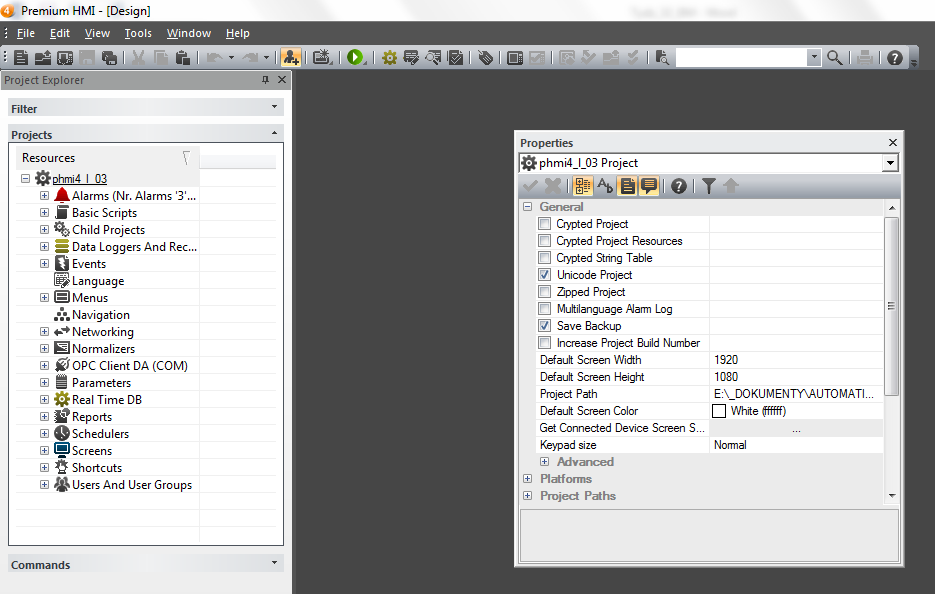The width and height of the screenshot is (935, 594).
Task: Click the green Run project toolbar button
Action: point(355,57)
